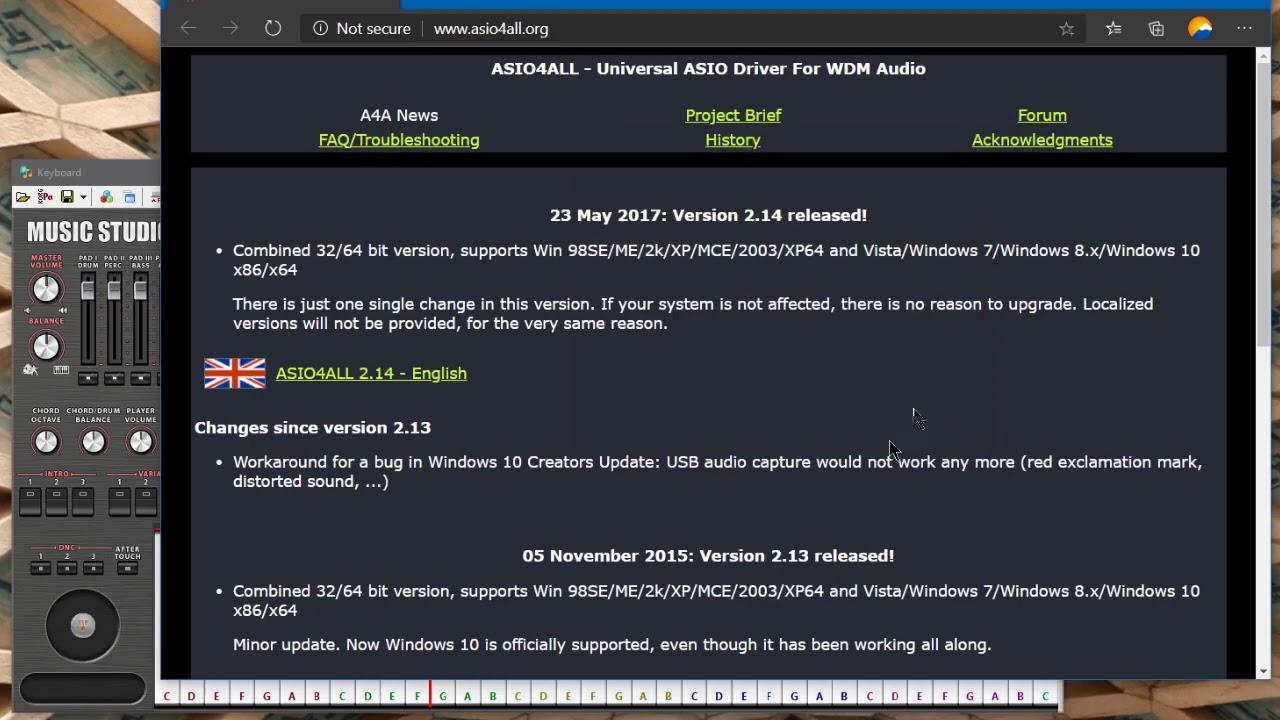
Task: Click the colored balls icon in Keyboard toolbar
Action: 107,197
